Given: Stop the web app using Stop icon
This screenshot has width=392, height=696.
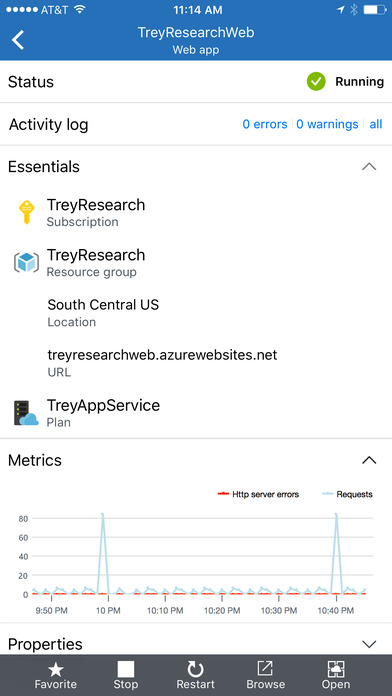Looking at the screenshot, I should coord(126,670).
